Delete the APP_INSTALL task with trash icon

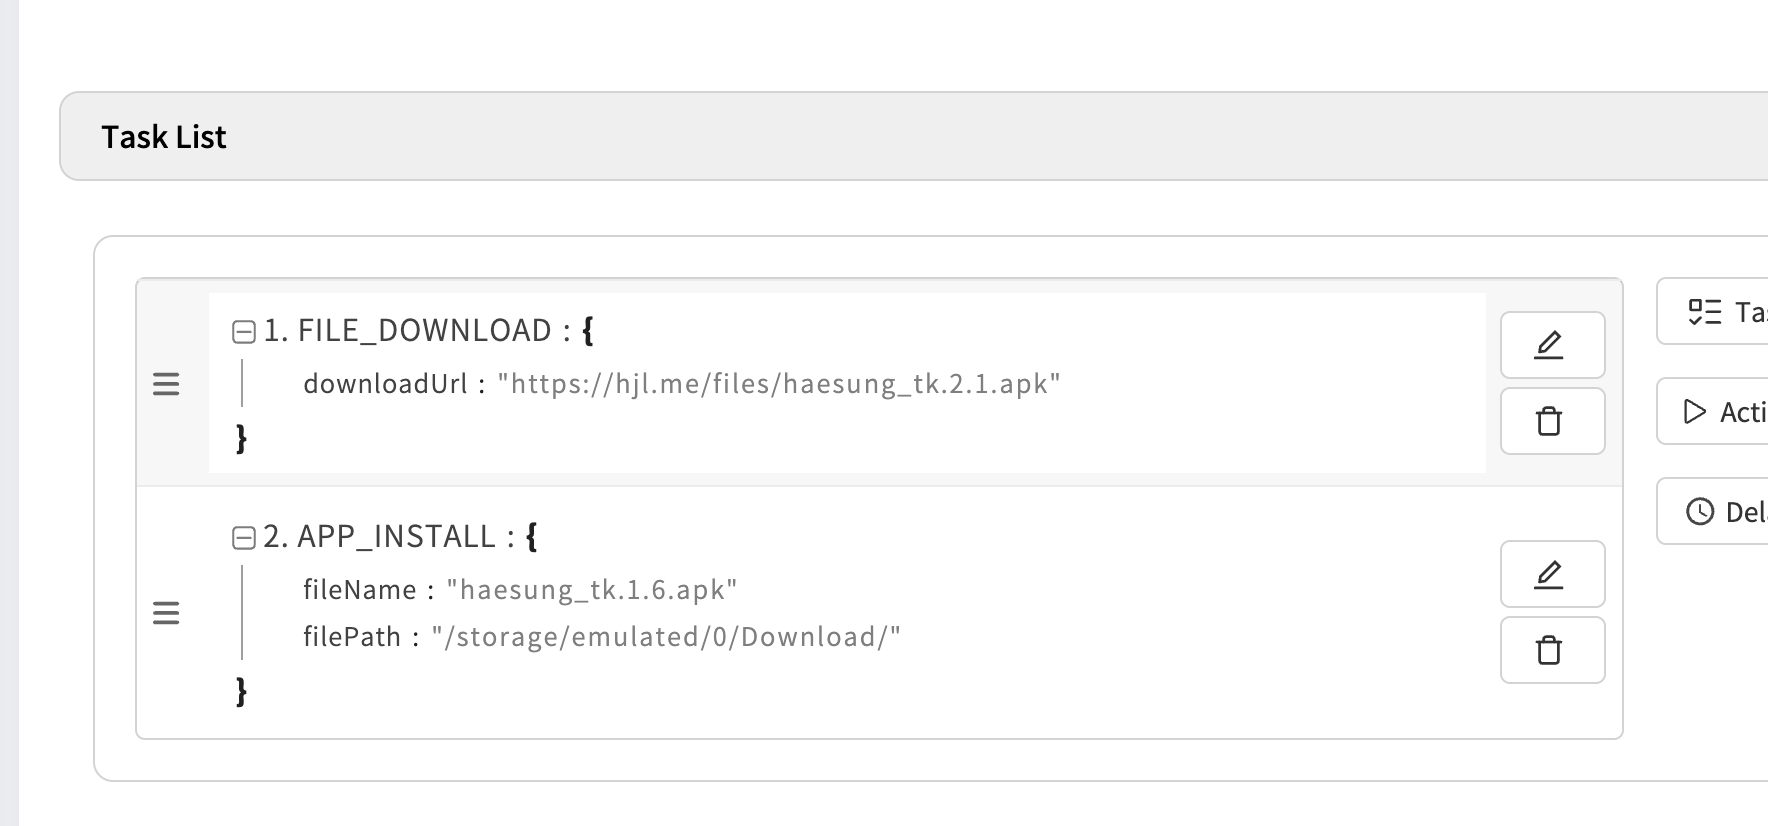pyautogui.click(x=1551, y=650)
